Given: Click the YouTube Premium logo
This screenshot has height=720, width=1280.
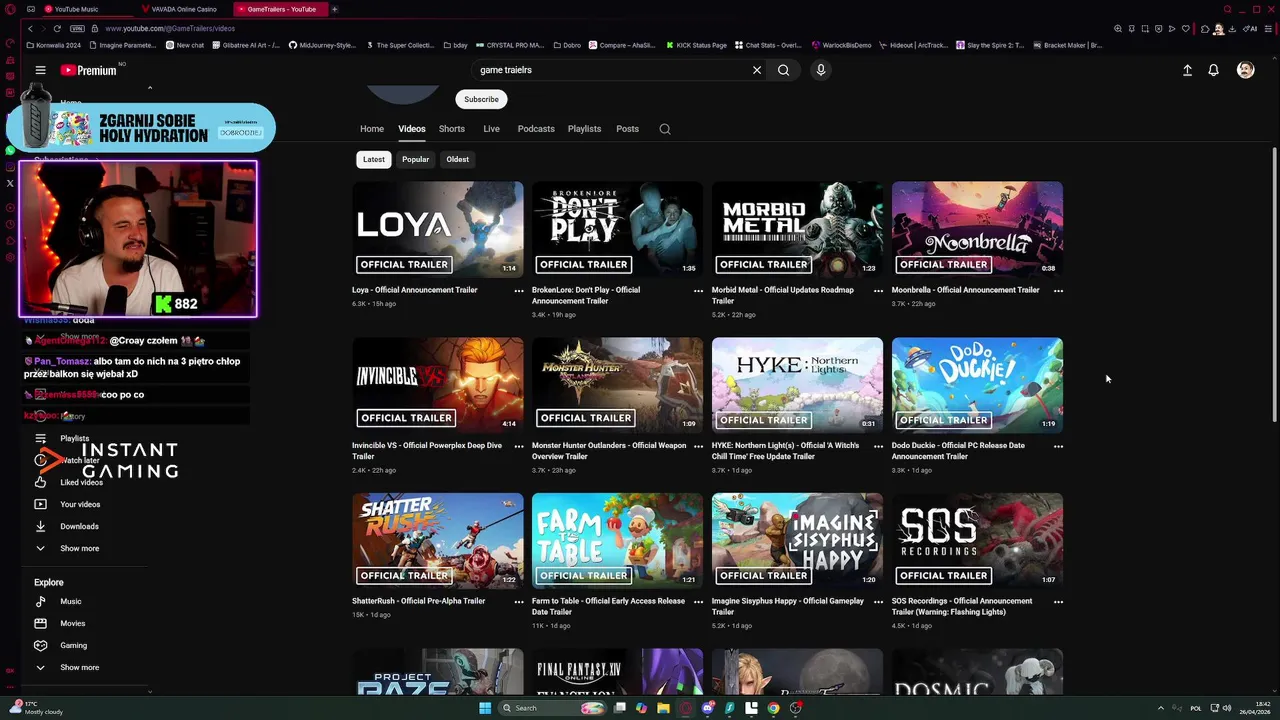Looking at the screenshot, I should pos(88,70).
